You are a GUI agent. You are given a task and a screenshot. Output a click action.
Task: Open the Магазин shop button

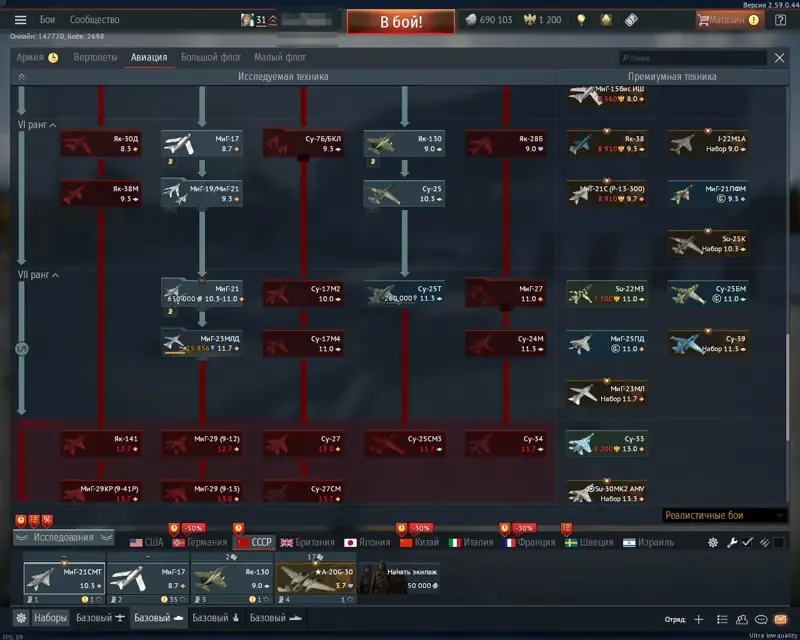(729, 20)
